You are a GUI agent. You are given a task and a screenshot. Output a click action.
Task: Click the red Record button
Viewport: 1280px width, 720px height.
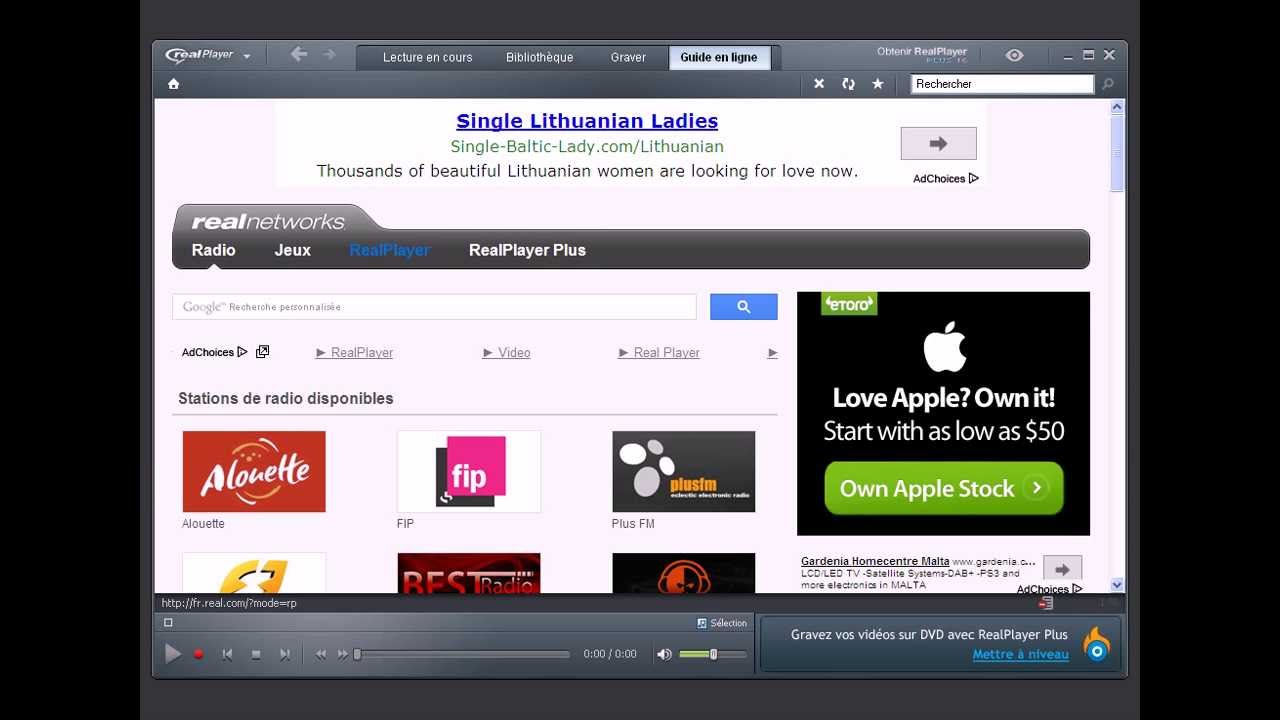[198, 654]
